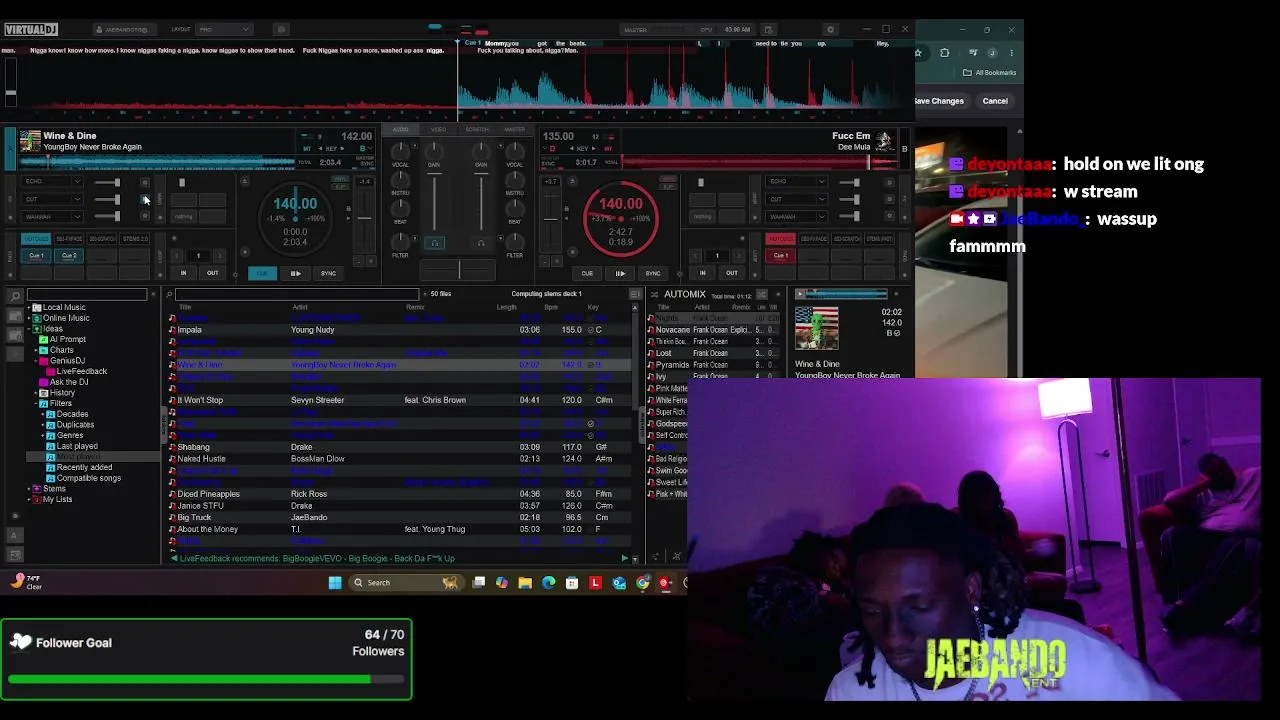This screenshot has width=1280, height=720.
Task: Set loop OUT on right deck
Action: tap(731, 273)
